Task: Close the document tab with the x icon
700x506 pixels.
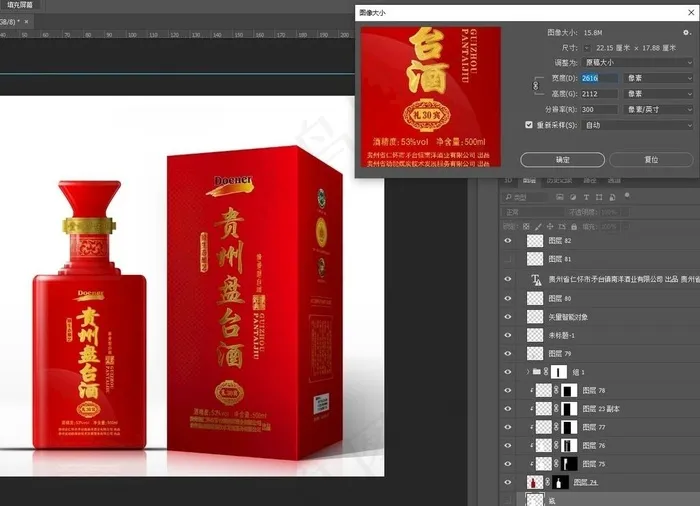Action: [x=26, y=21]
